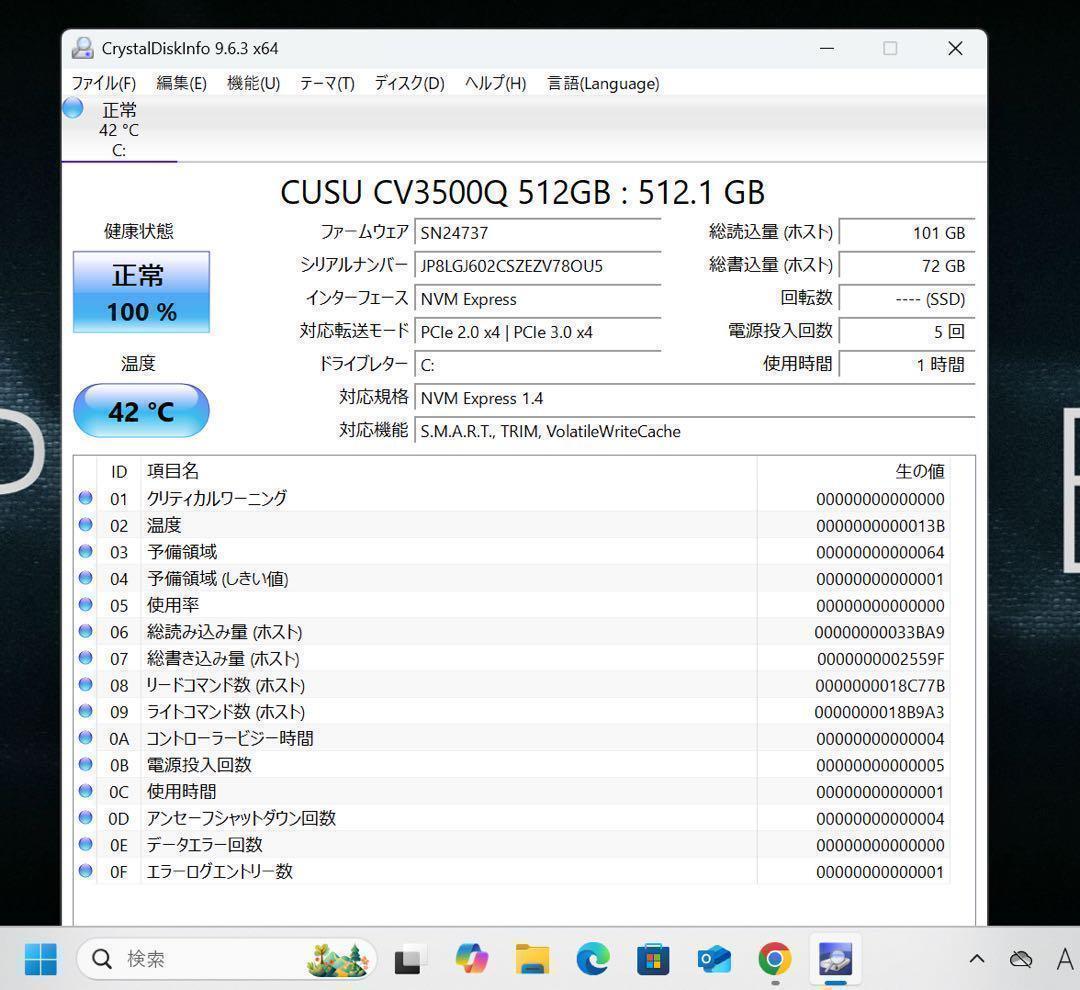Open the ヘルプ(H) menu
The height and width of the screenshot is (990, 1080).
tap(495, 83)
